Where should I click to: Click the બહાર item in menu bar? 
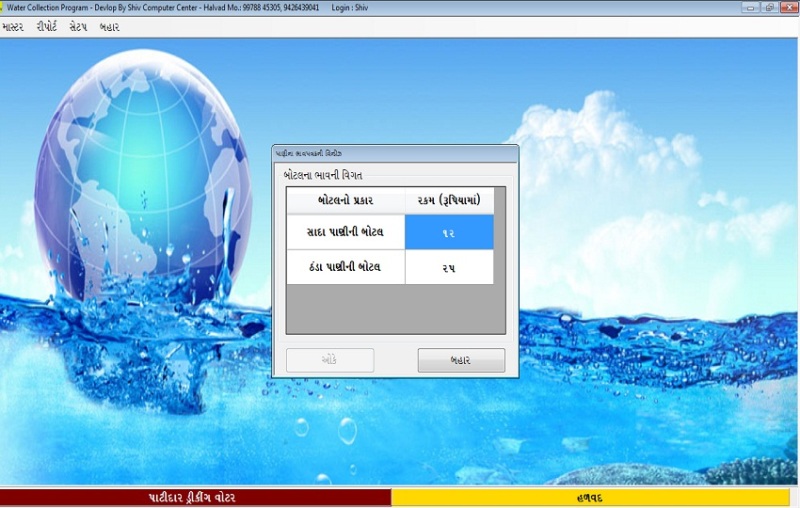click(x=109, y=27)
